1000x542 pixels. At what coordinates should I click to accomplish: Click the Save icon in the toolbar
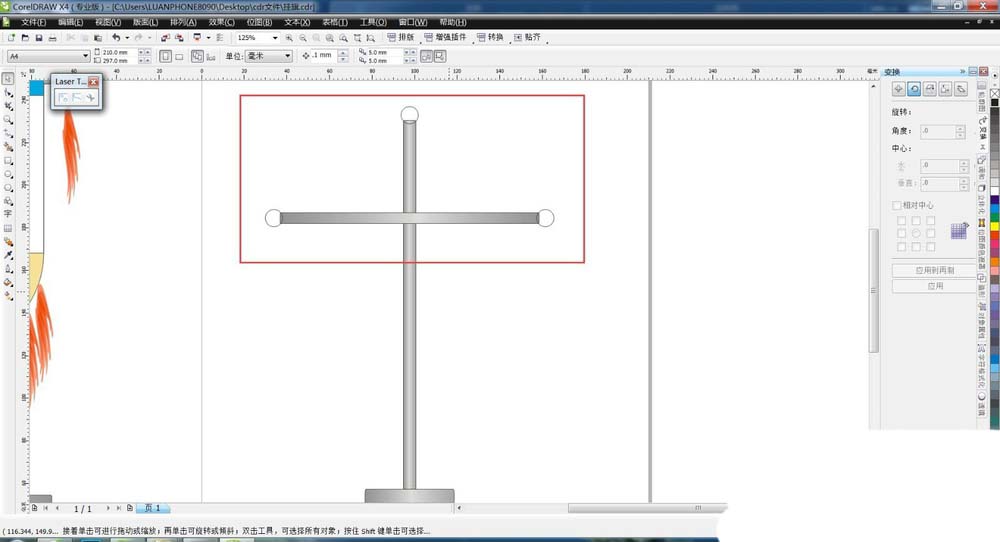[38, 38]
